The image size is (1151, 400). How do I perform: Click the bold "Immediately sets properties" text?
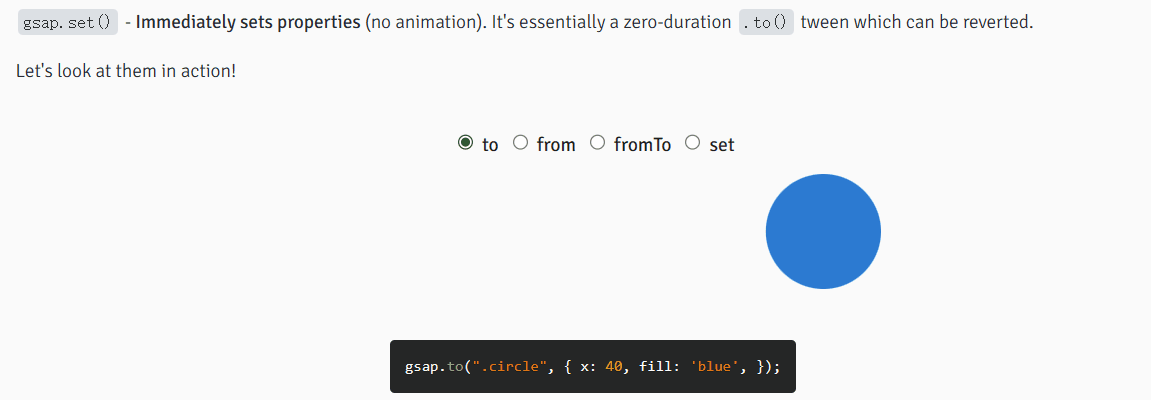248,21
